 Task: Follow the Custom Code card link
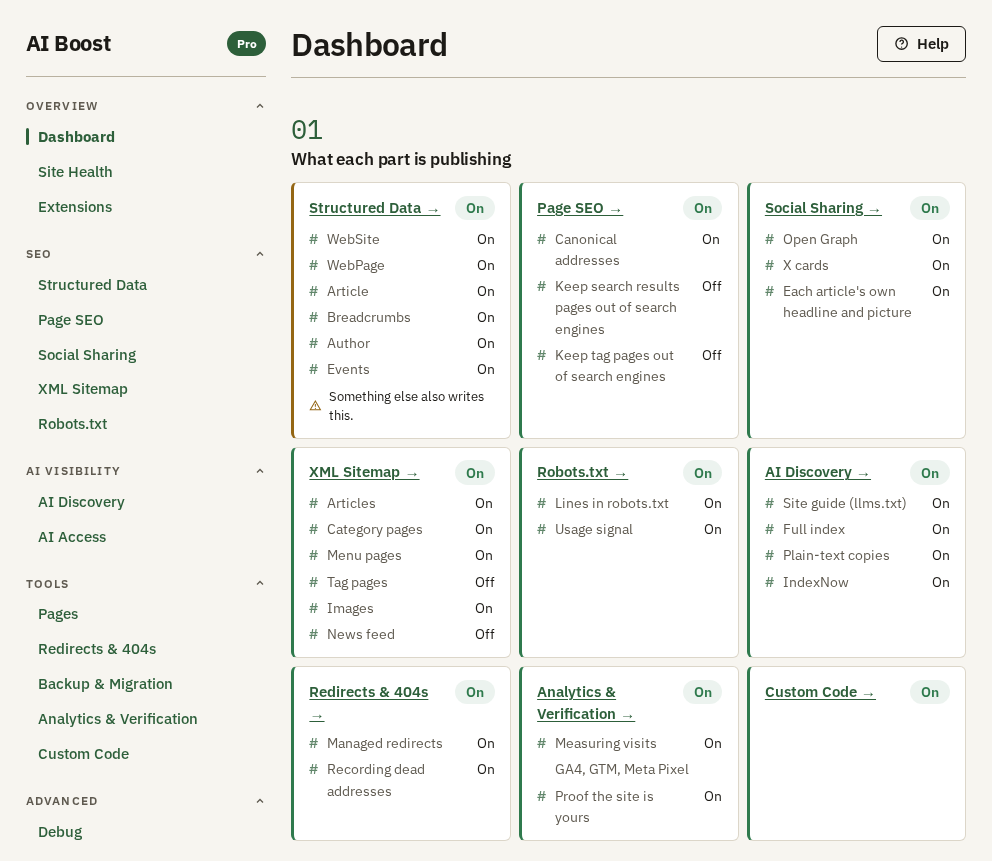[820, 693]
